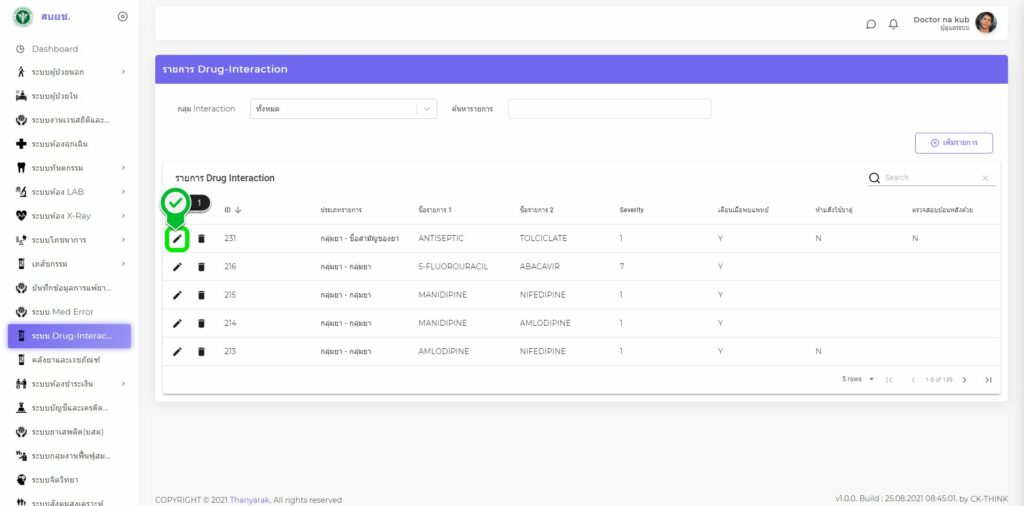Open the chat bubble icon in header
The height and width of the screenshot is (506, 1024).
(x=871, y=24)
